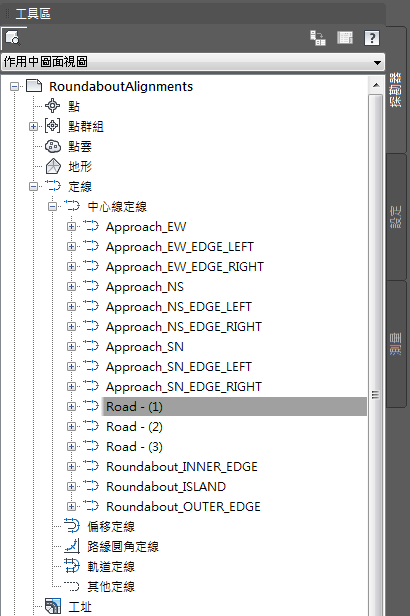Select the Road - (2) alignment

(134, 427)
